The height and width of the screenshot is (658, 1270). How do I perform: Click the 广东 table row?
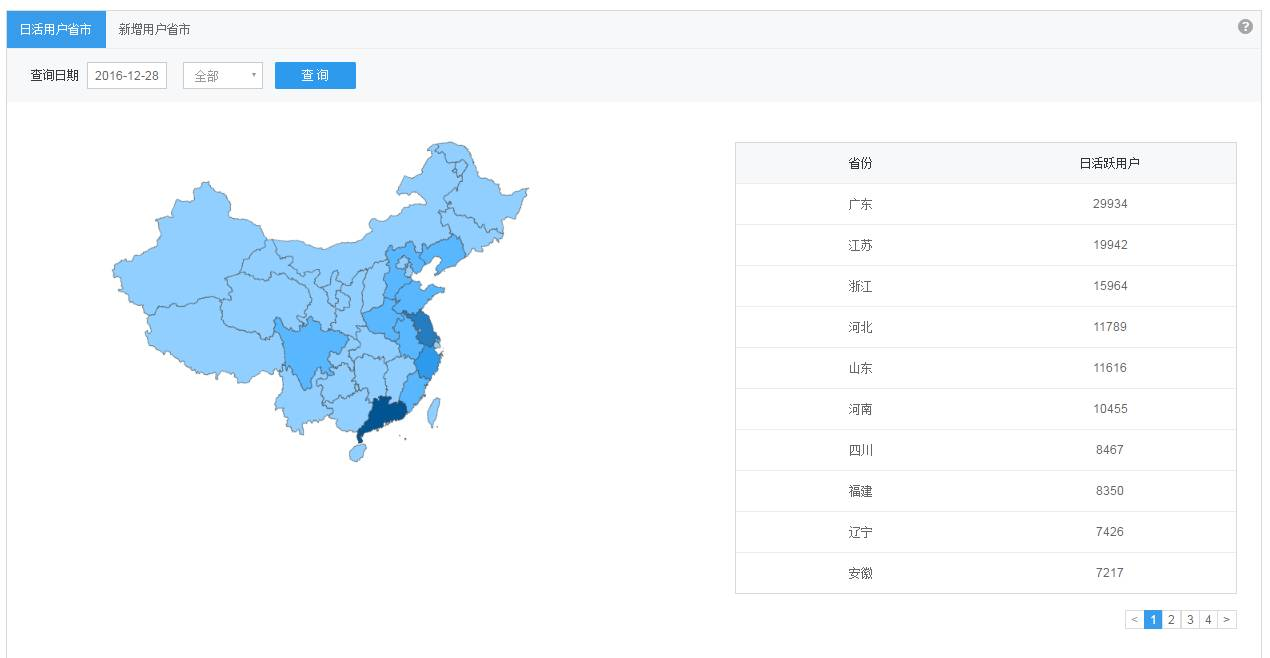[x=985, y=204]
